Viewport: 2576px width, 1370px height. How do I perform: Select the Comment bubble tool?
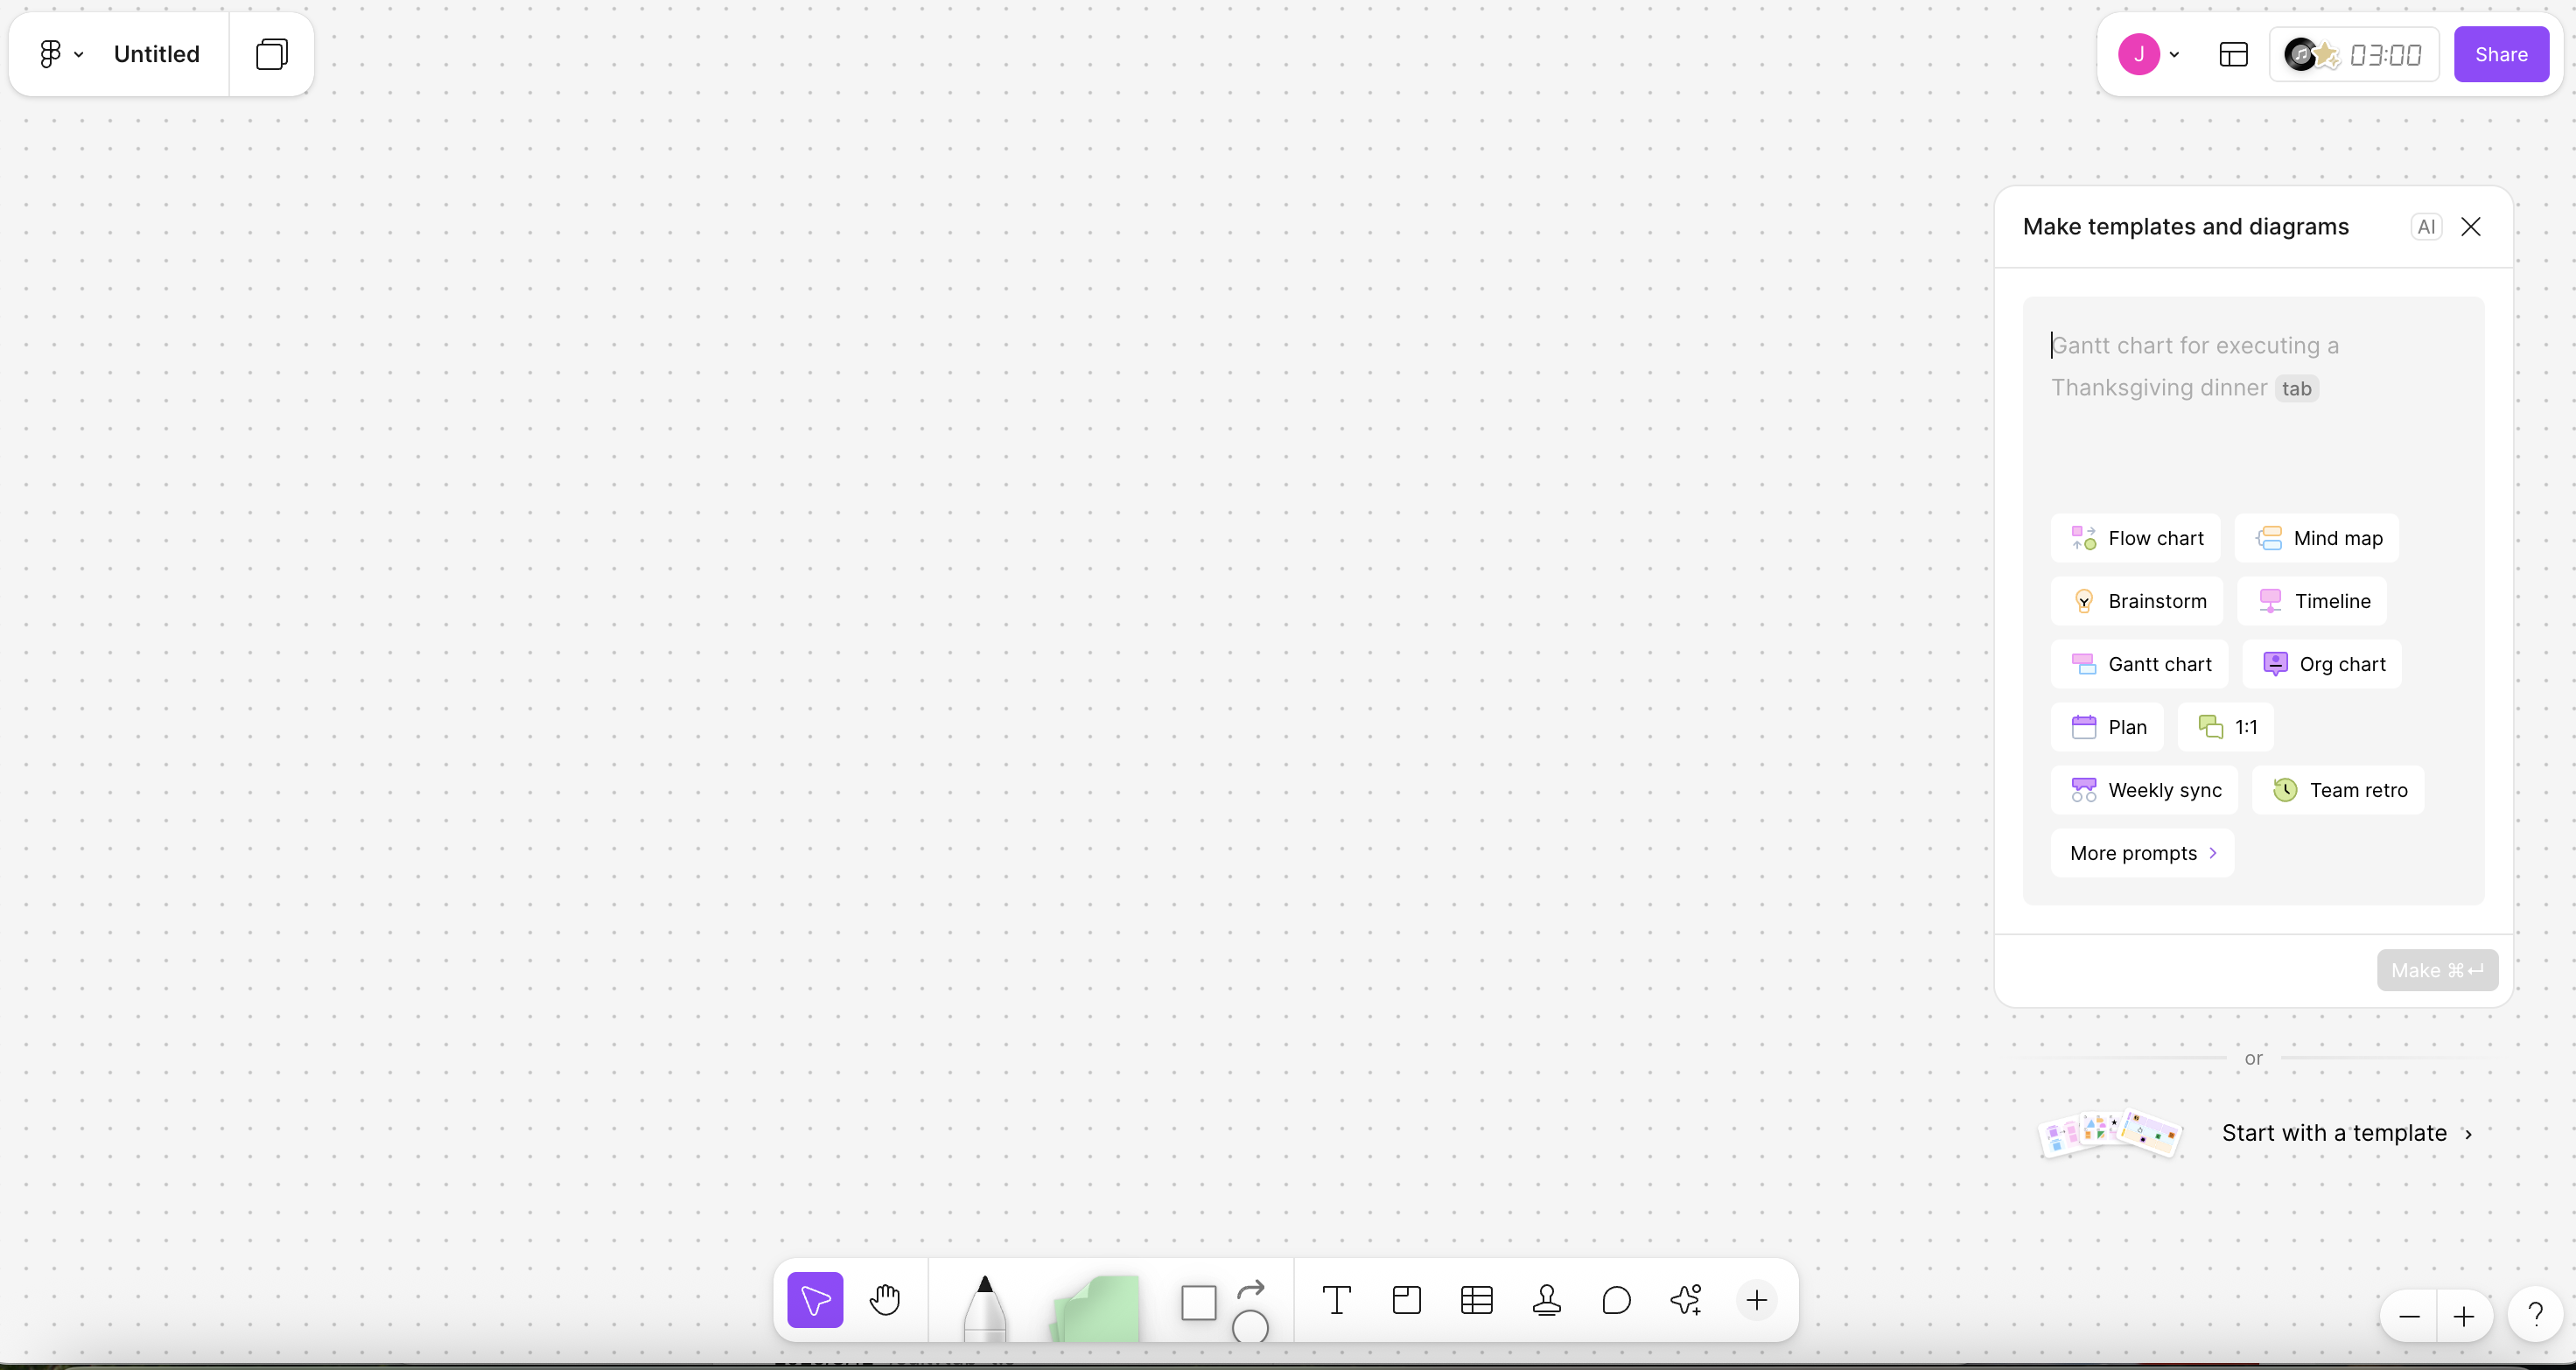click(x=1616, y=1299)
